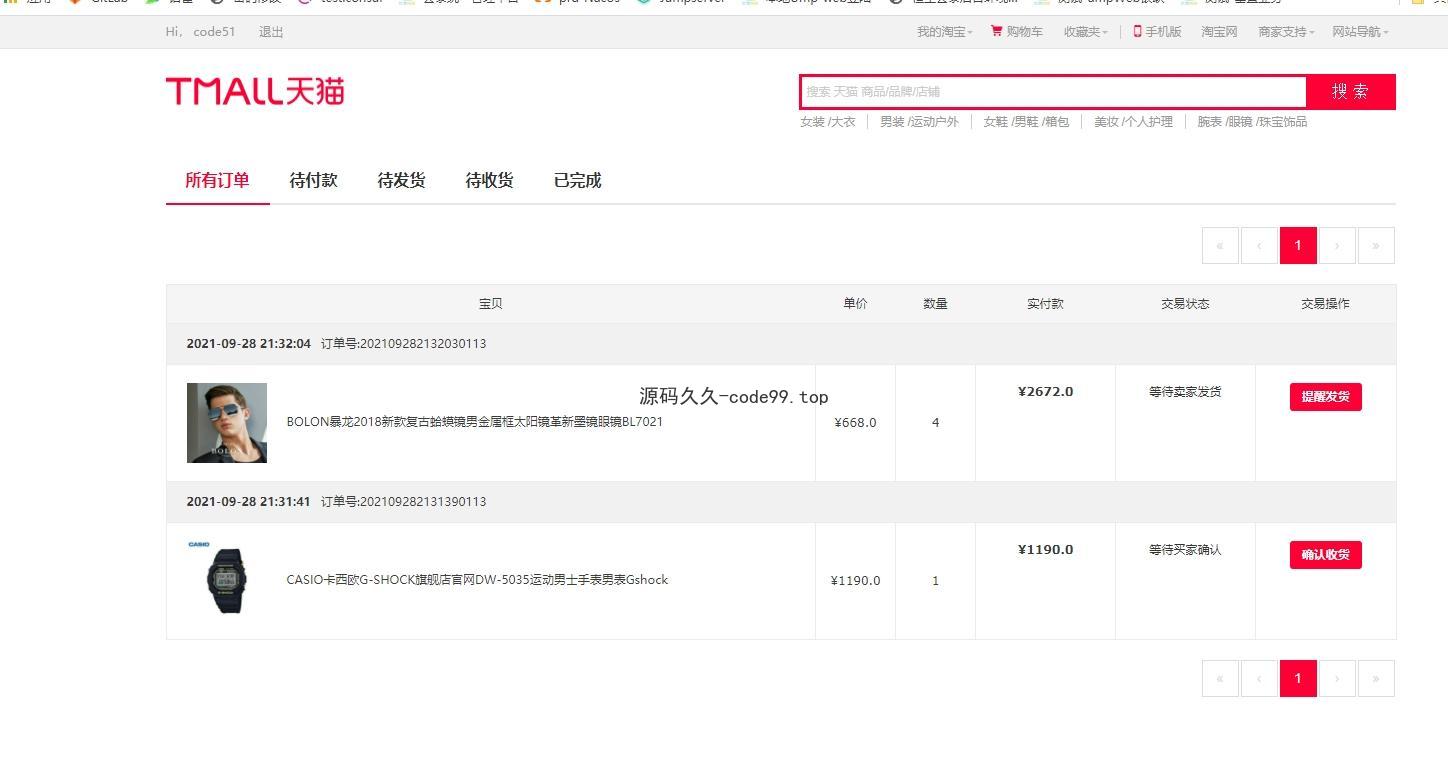Click the total paid ¥2672.0
Screen dimensions: 1448x773
pos(1045,391)
